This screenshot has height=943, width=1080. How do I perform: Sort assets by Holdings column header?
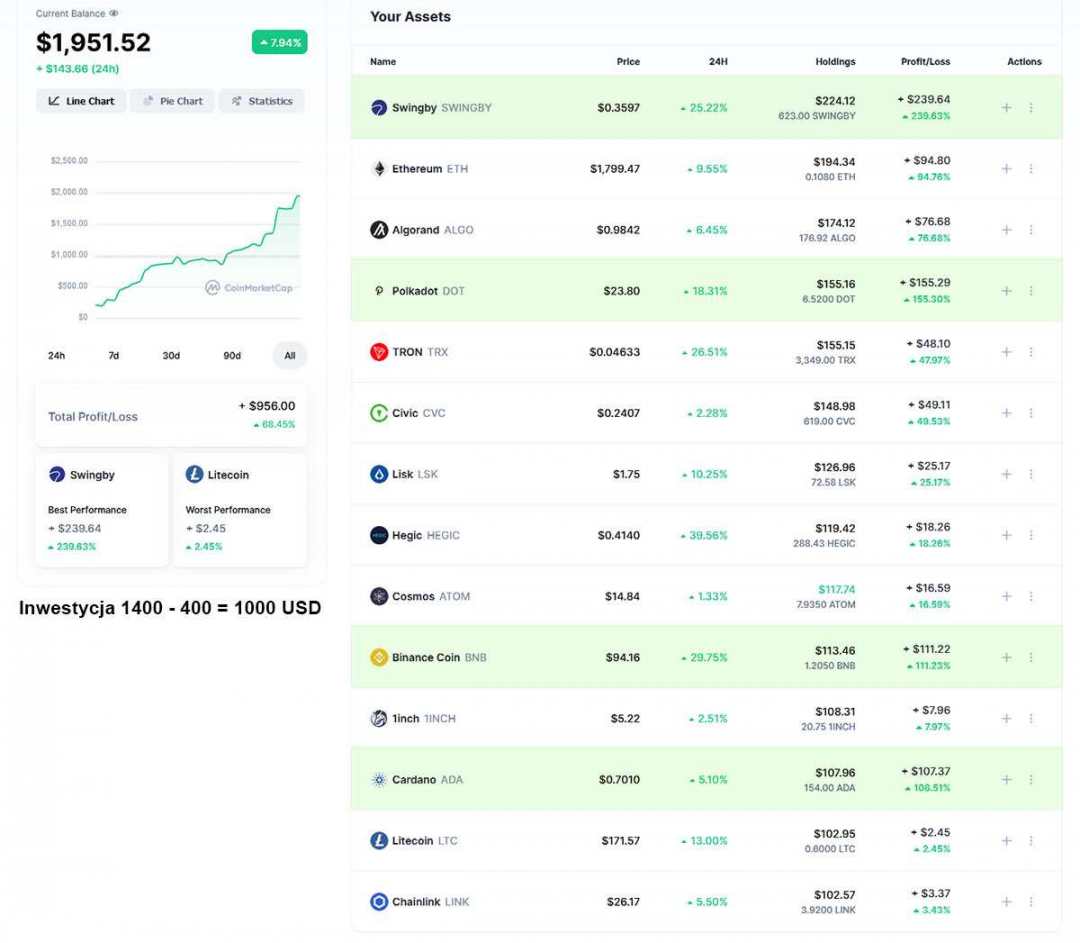[835, 62]
